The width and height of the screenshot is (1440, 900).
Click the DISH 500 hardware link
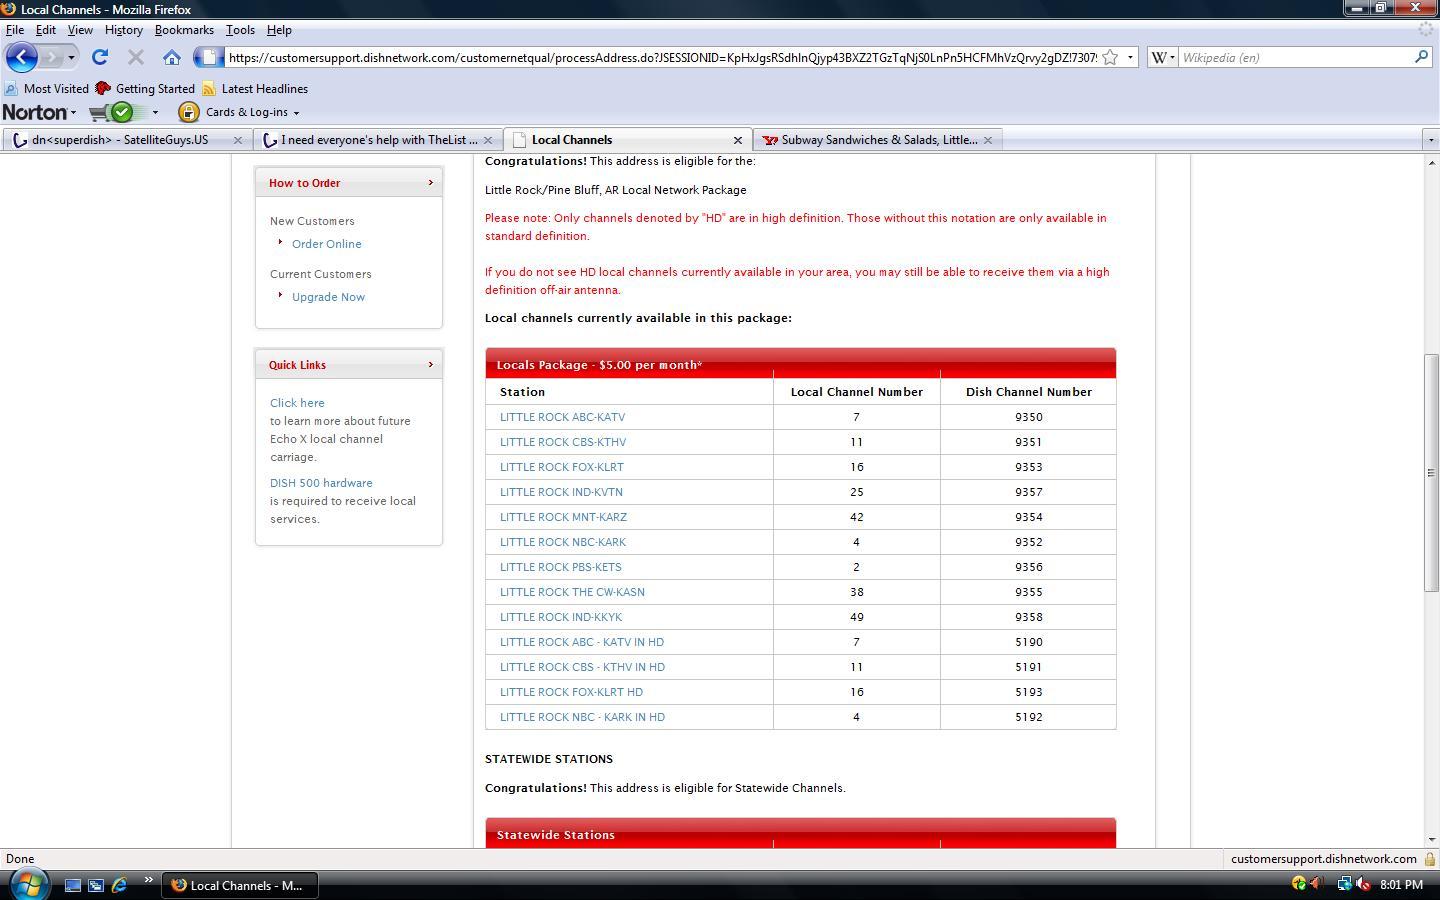pos(321,483)
